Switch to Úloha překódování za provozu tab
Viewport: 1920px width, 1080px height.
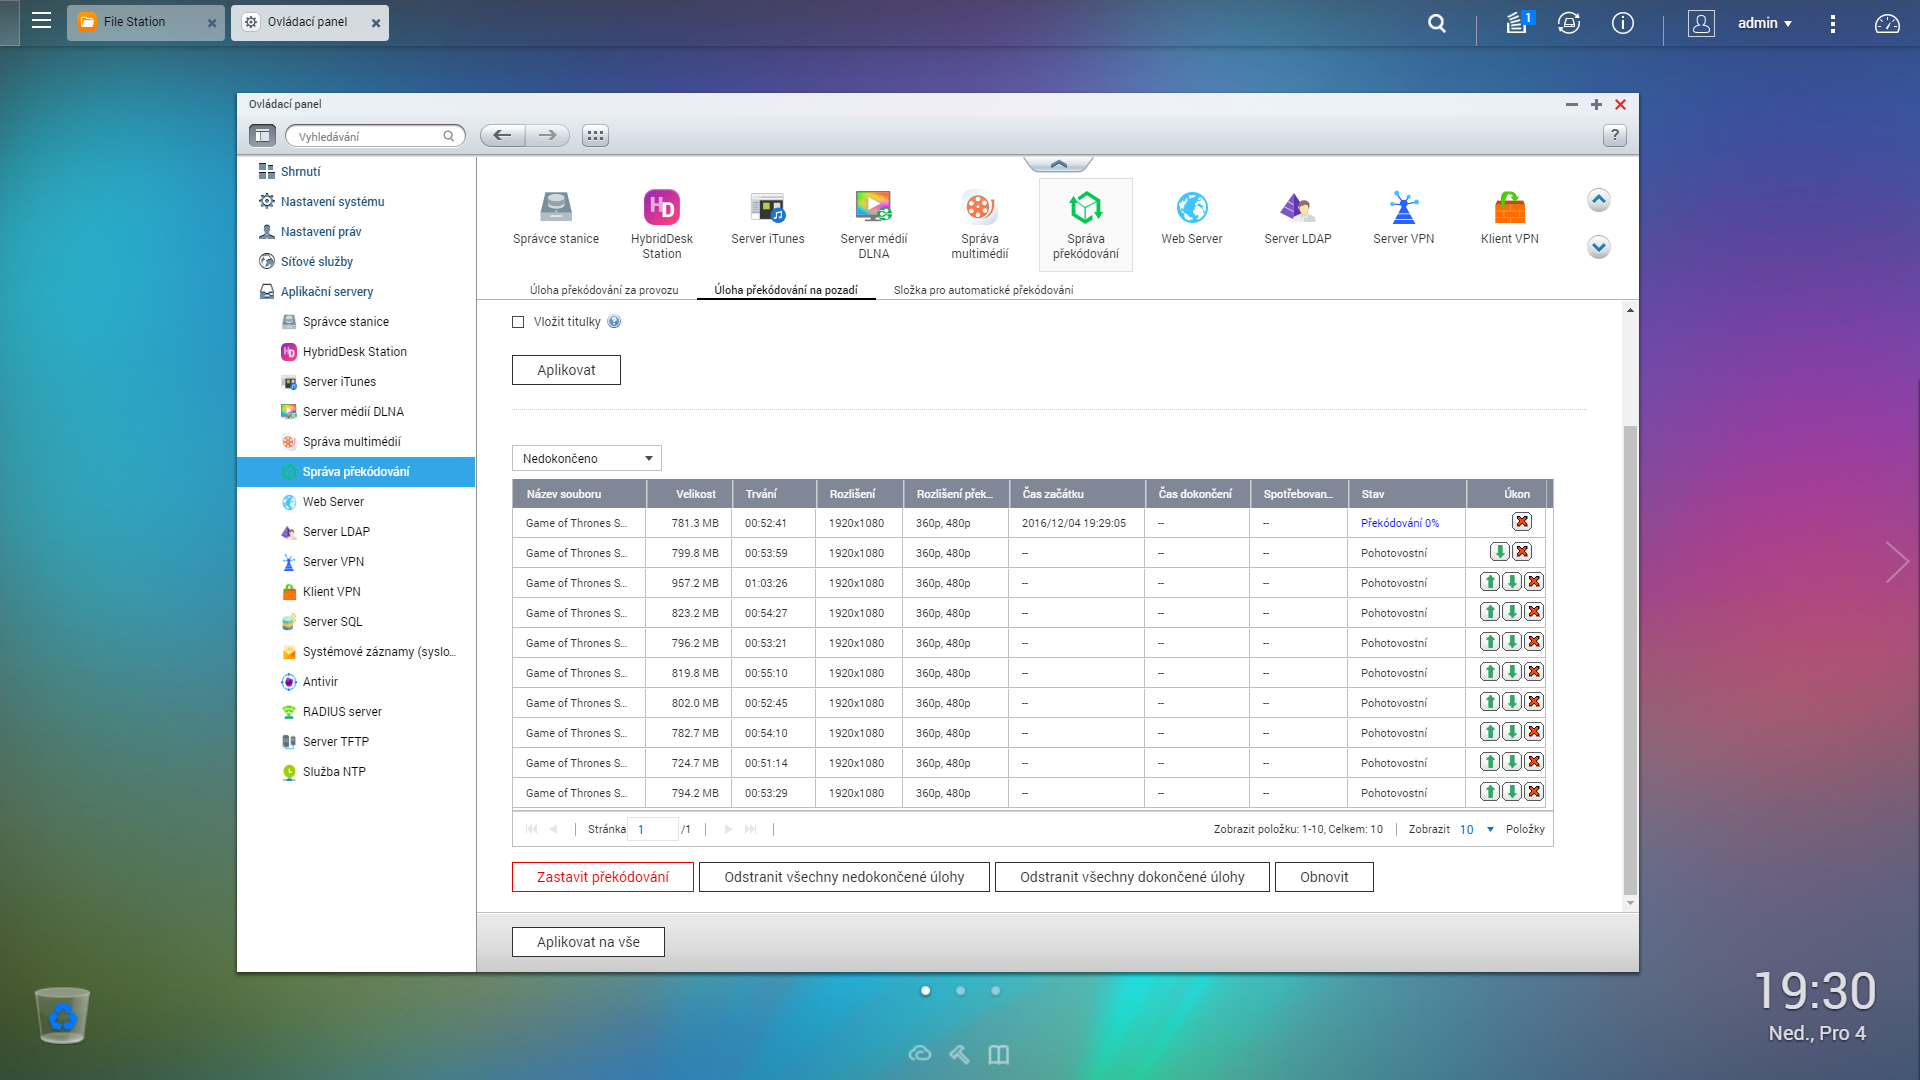604,290
